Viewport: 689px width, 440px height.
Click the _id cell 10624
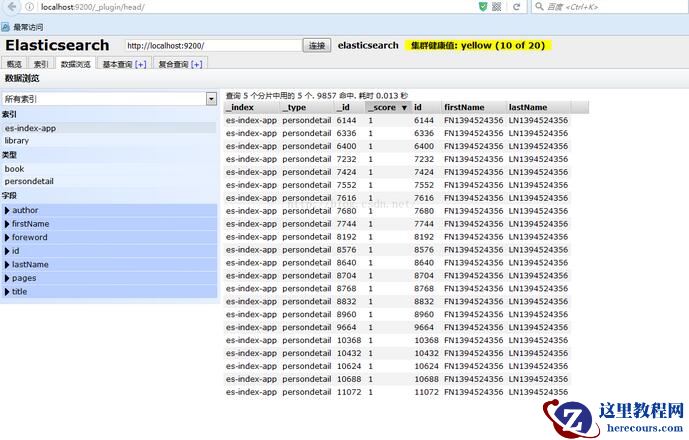coord(349,366)
